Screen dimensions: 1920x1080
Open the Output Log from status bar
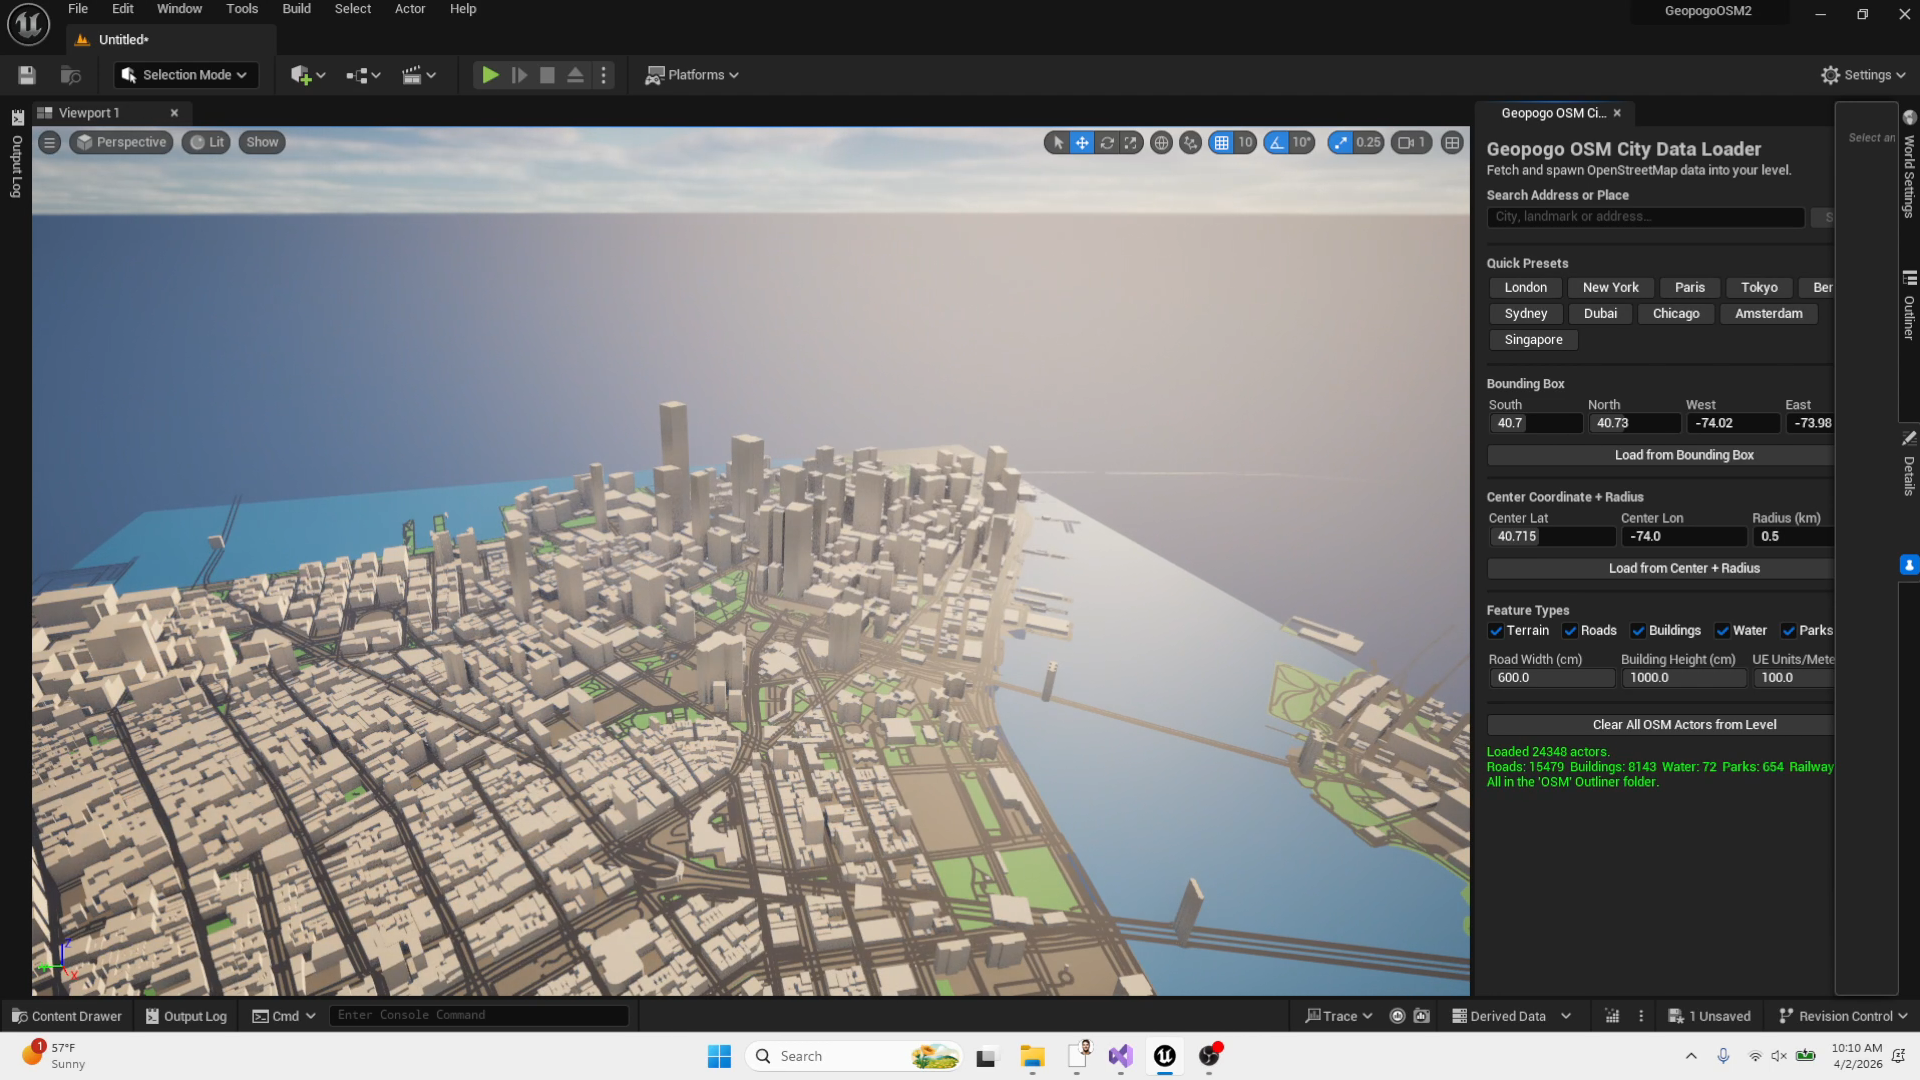coord(186,1016)
